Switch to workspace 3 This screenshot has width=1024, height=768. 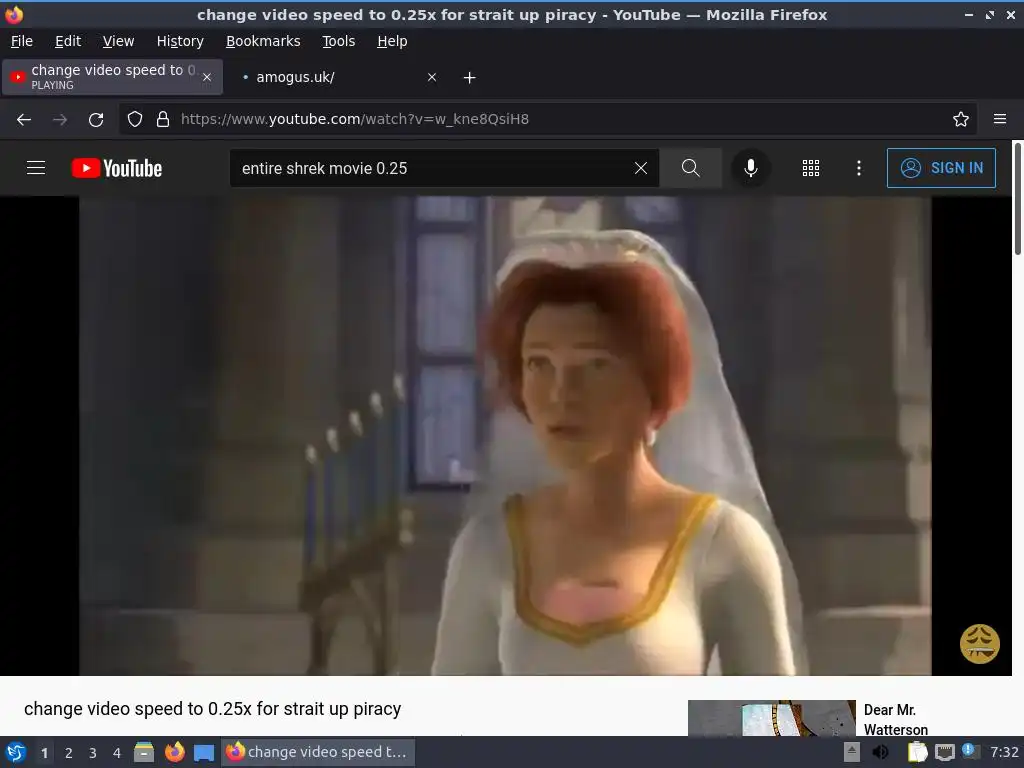[93, 753]
